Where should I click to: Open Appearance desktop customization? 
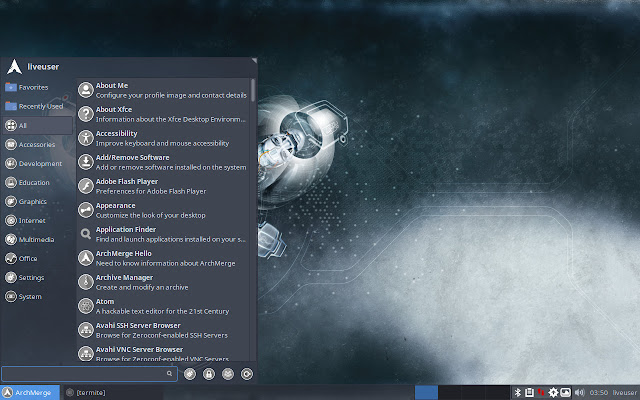pyautogui.click(x=163, y=210)
